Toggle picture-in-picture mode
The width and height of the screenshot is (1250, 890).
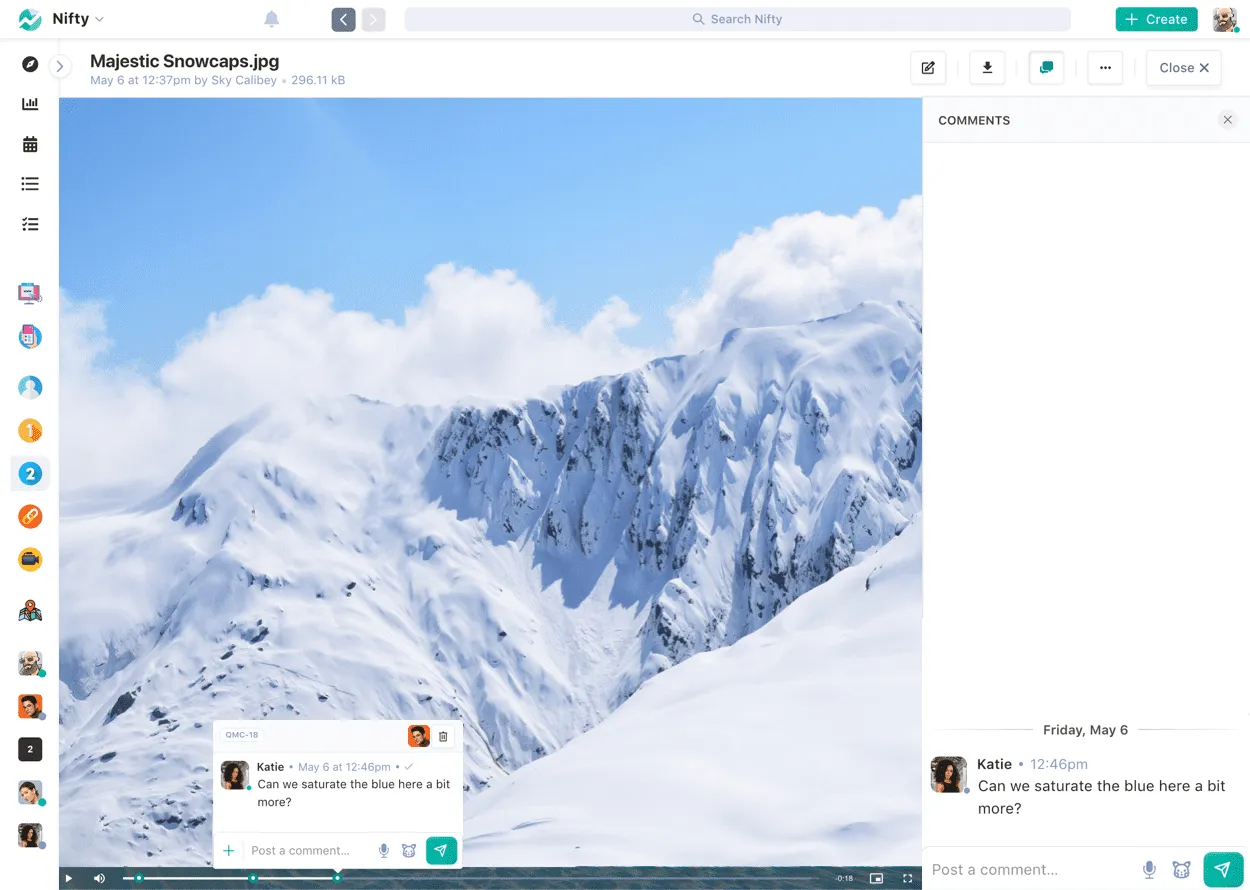click(876, 878)
